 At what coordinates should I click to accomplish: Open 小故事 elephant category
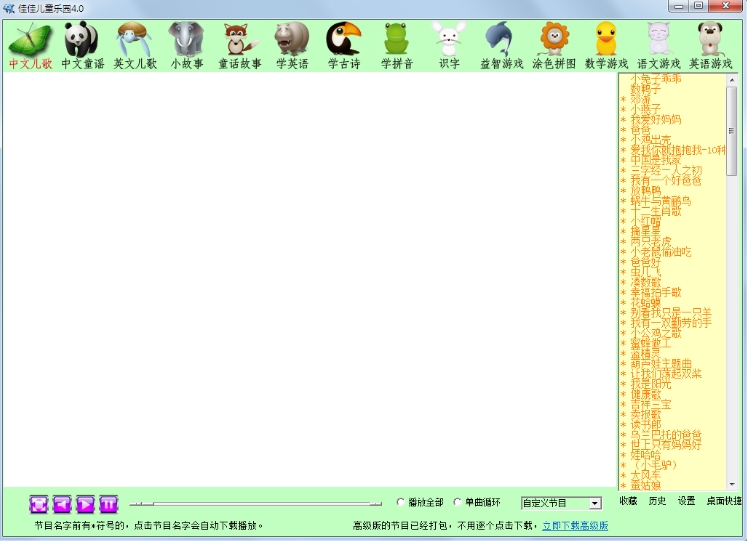[x=187, y=46]
